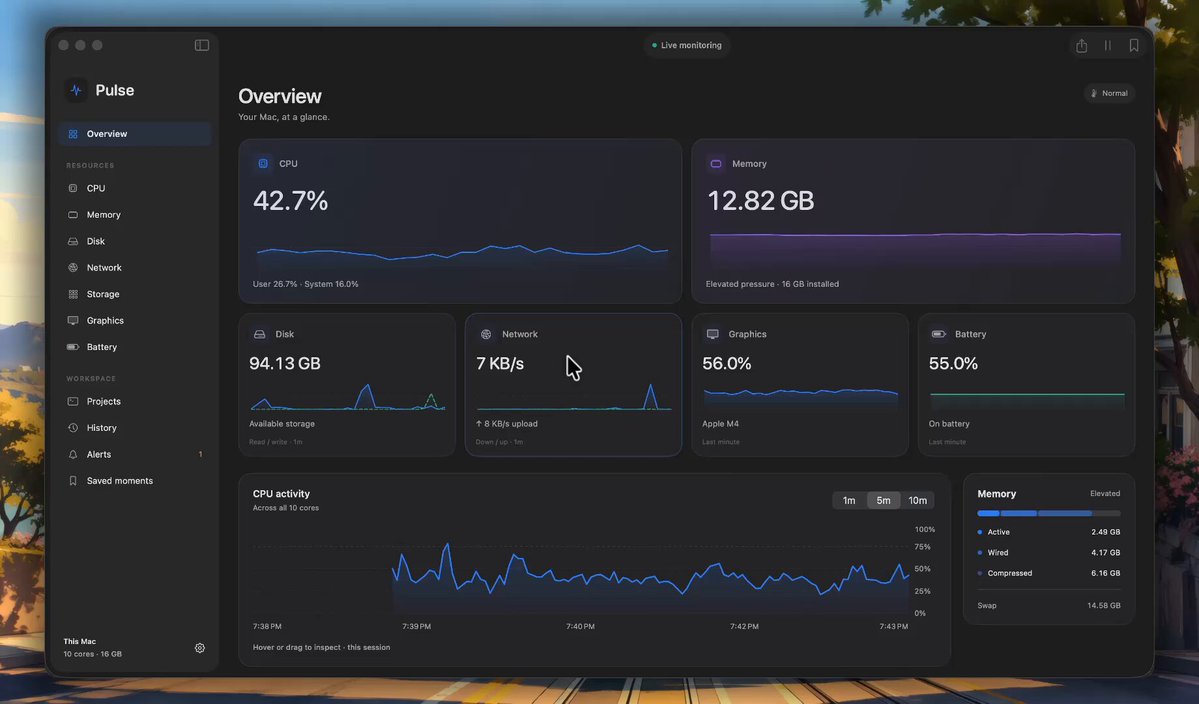Click the bookmark icon in the toolbar
This screenshot has width=1199, height=704.
[1134, 46]
